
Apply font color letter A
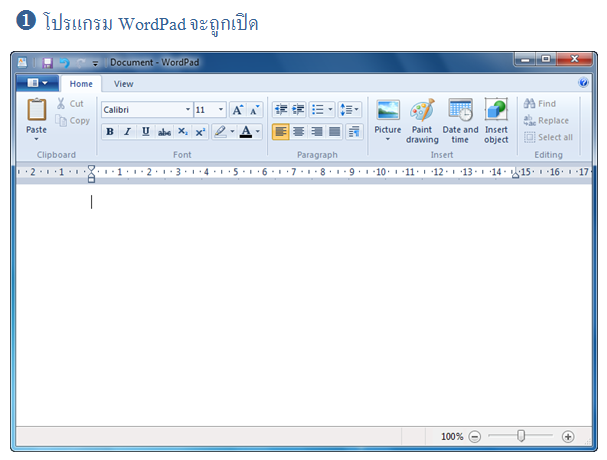click(245, 132)
